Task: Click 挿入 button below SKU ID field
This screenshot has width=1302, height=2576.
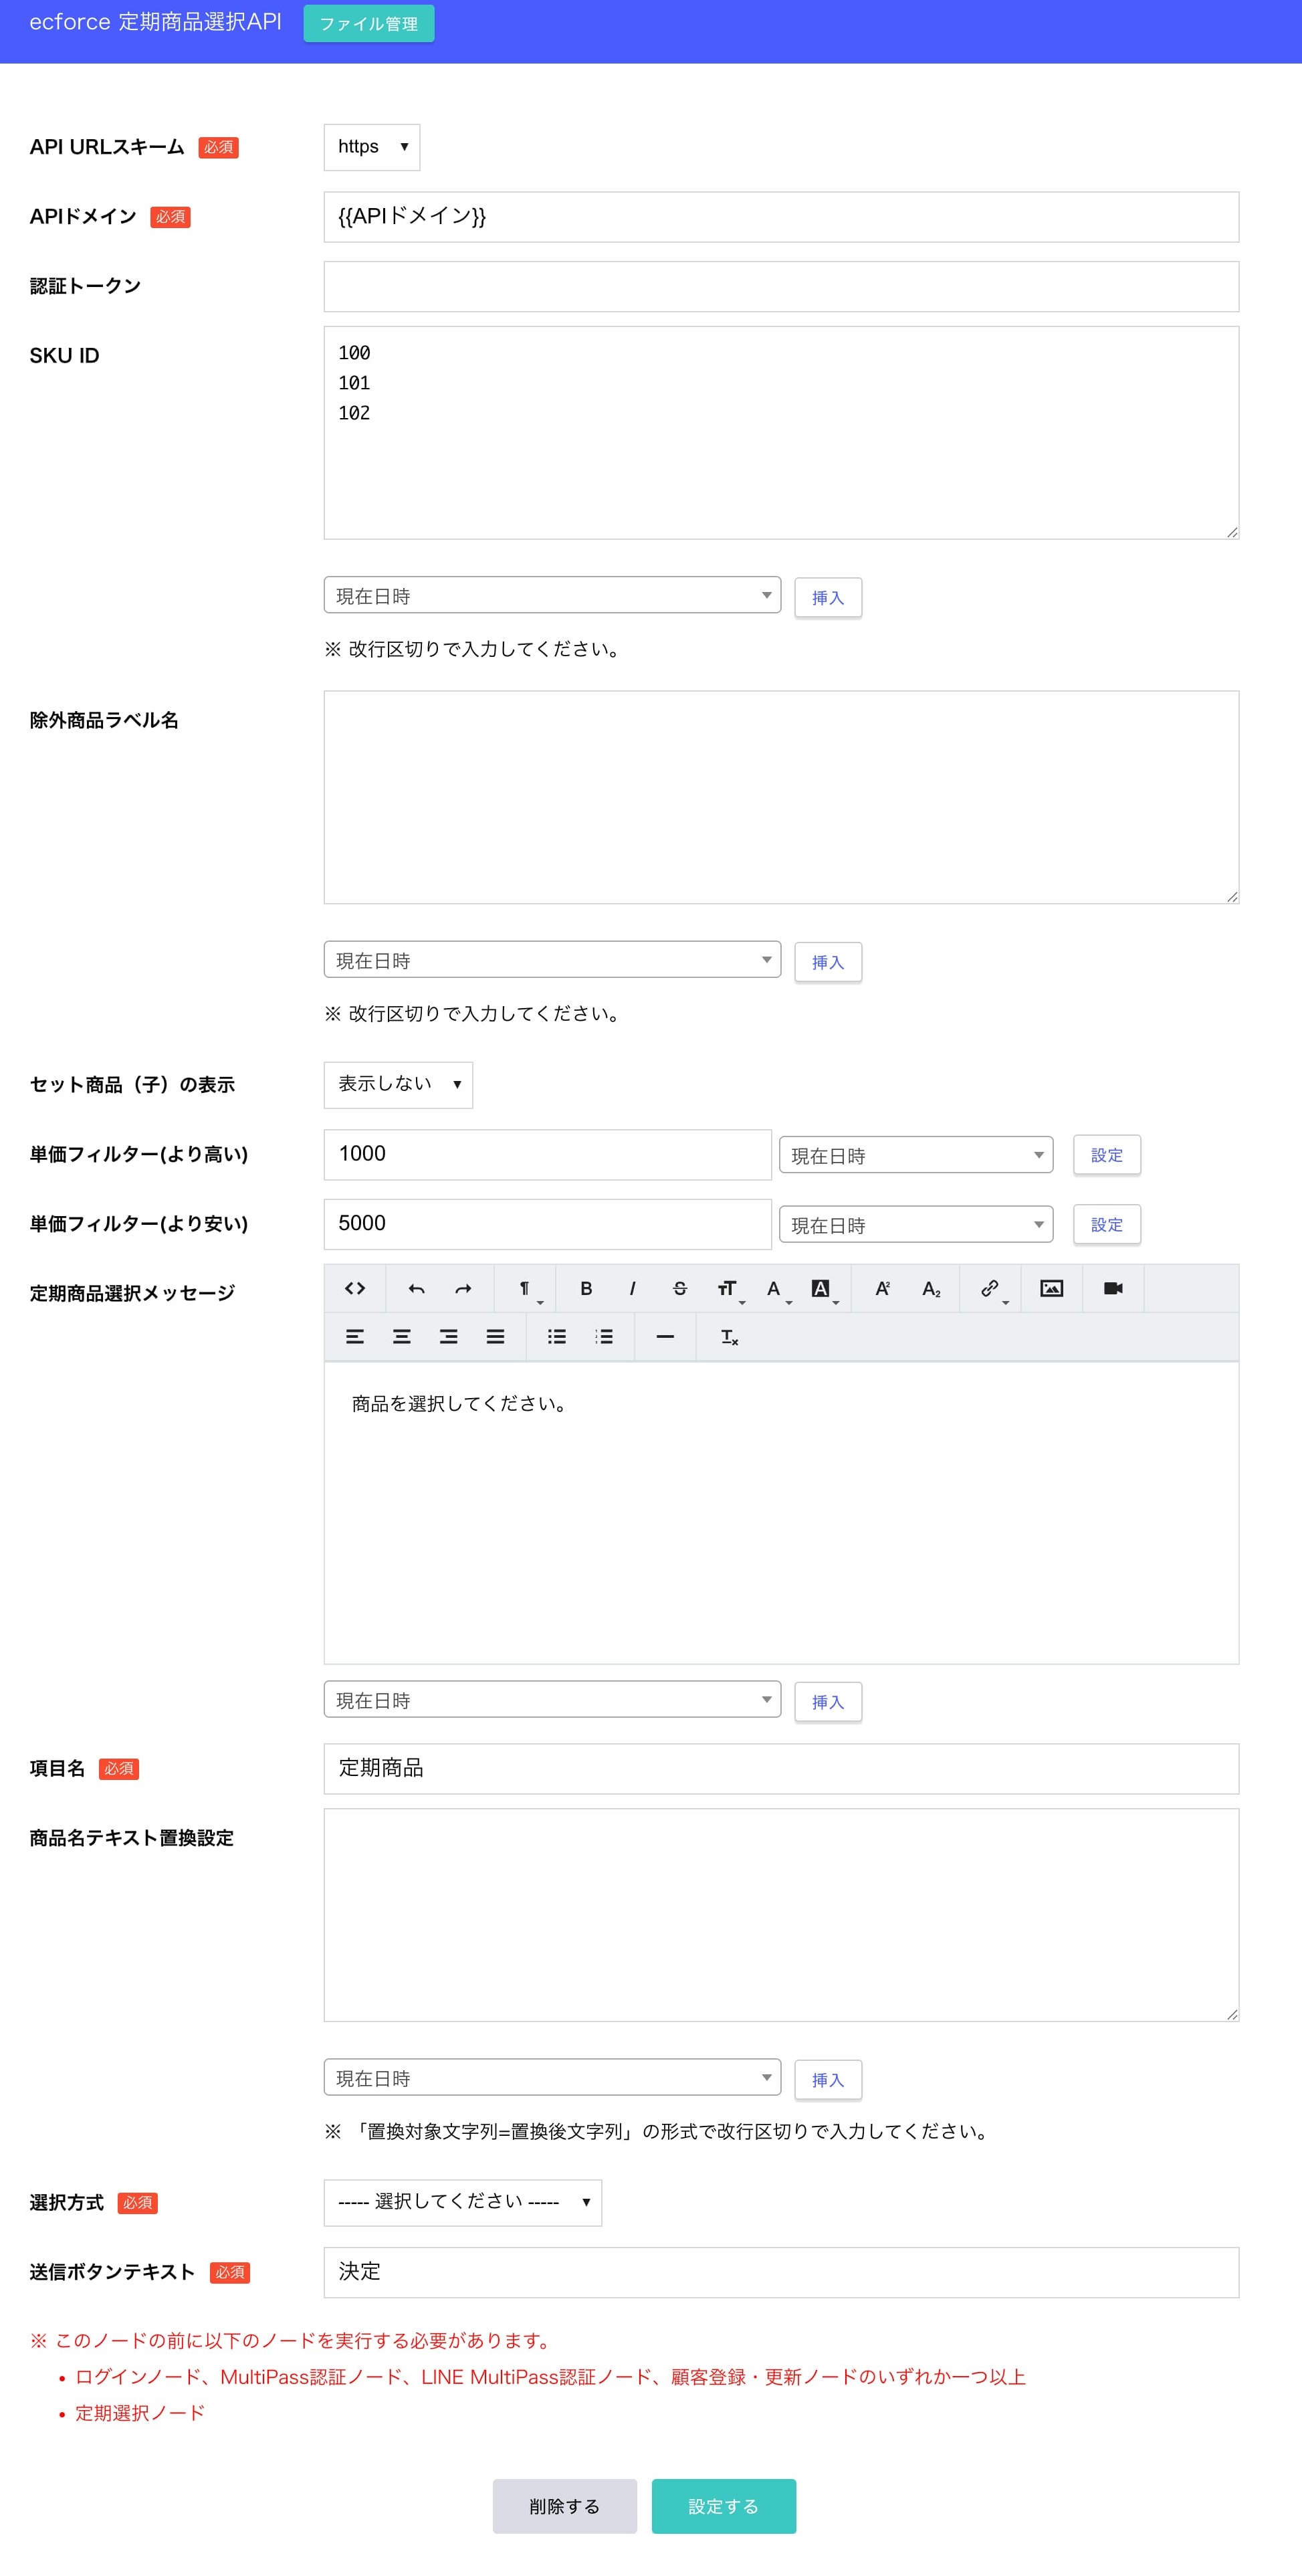Action: [x=828, y=597]
